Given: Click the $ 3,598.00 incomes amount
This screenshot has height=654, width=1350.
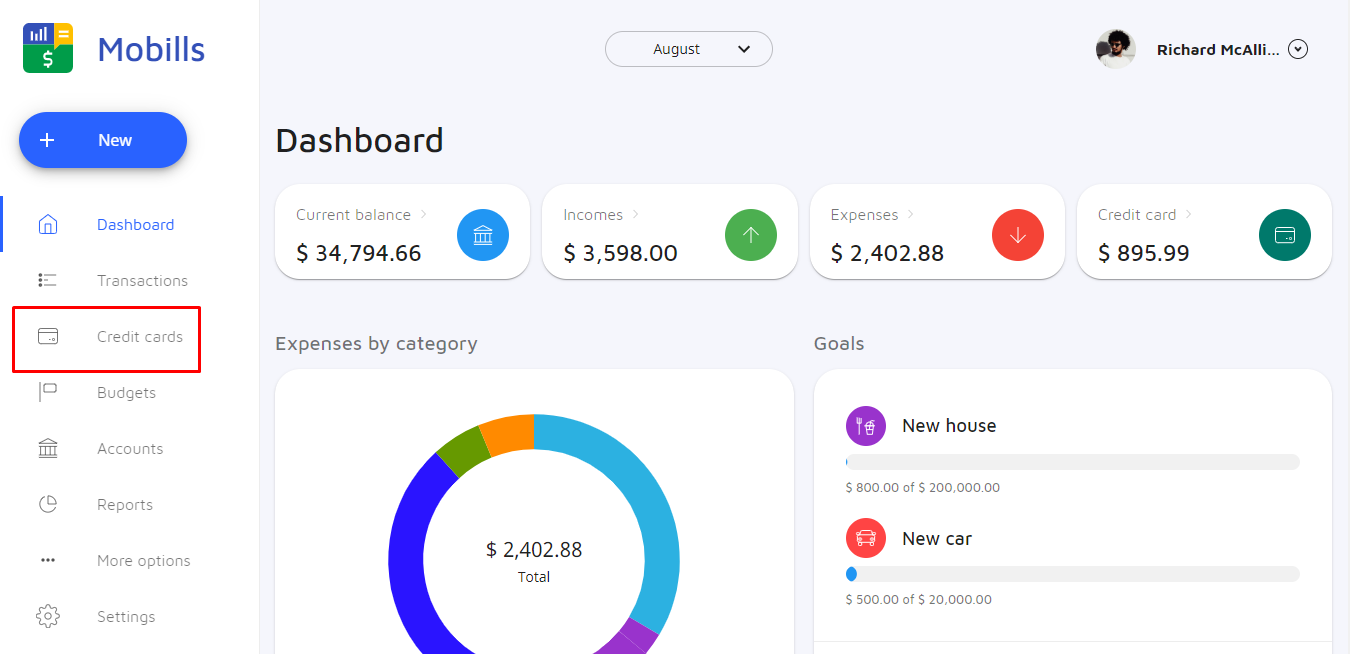Looking at the screenshot, I should click(x=620, y=254).
